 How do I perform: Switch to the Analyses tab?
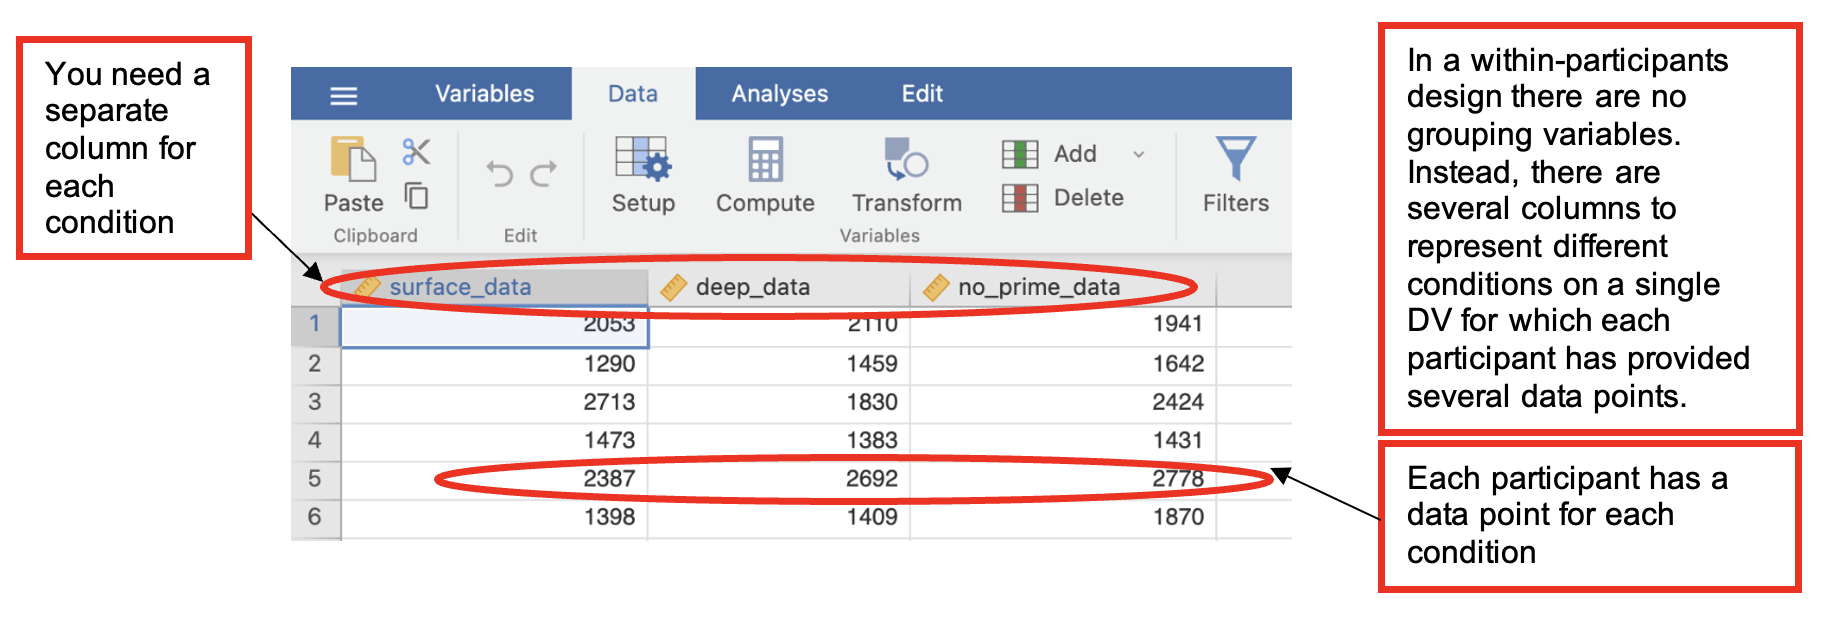click(x=779, y=94)
